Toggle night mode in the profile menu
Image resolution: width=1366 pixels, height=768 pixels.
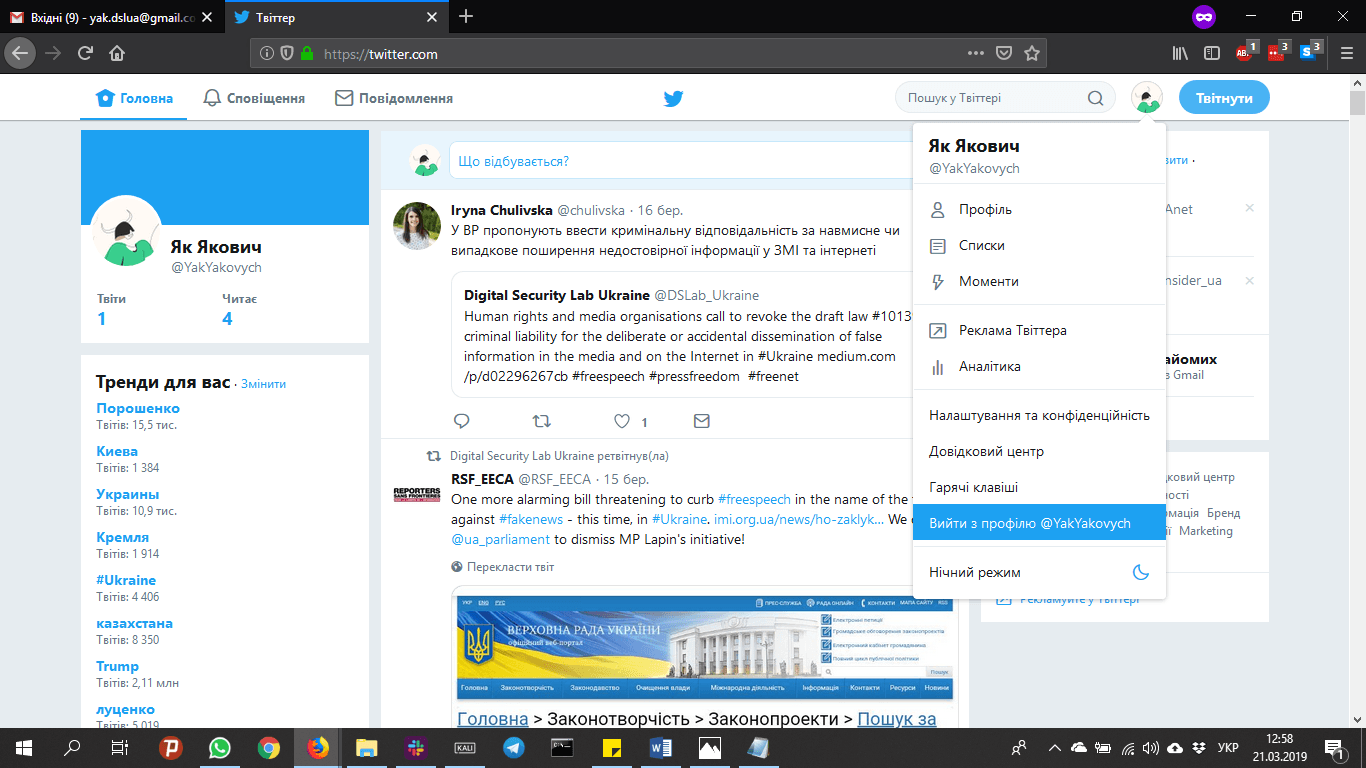1039,572
